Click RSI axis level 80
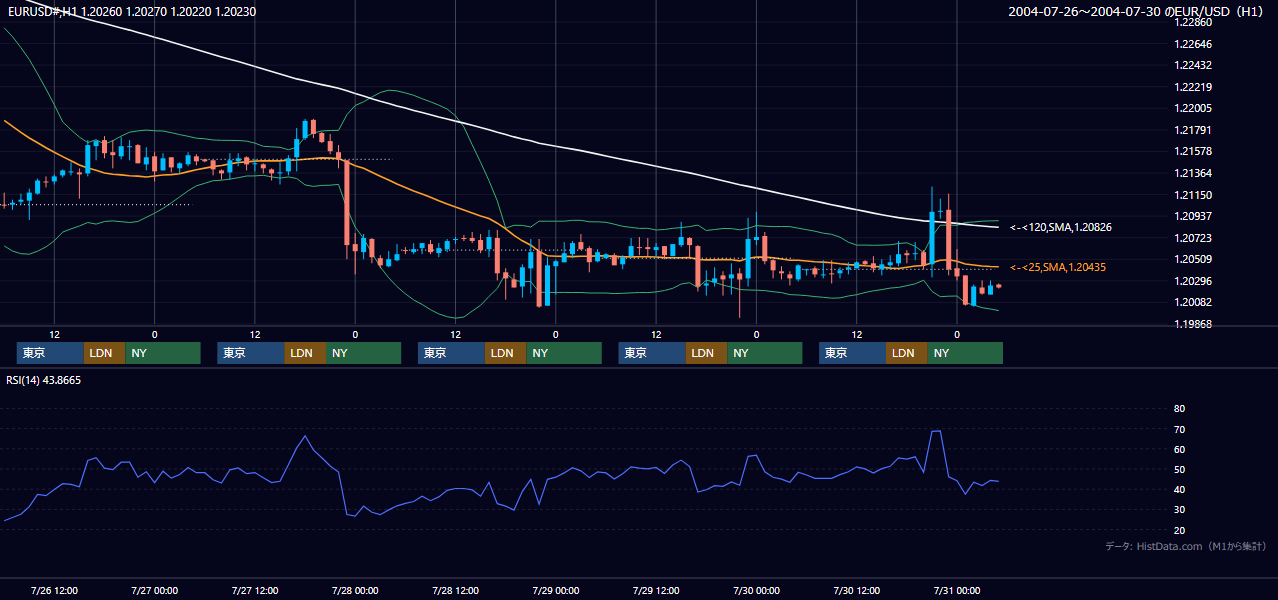1278x600 pixels. pyautogui.click(x=1179, y=409)
